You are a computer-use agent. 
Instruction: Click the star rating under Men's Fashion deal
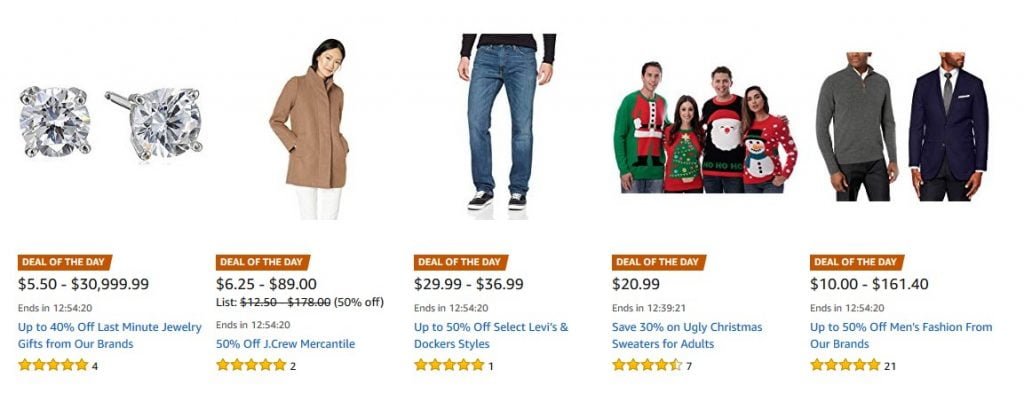845,365
